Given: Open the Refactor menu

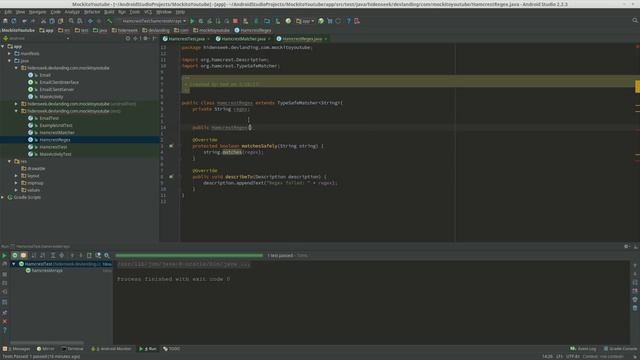Looking at the screenshot, I should [92, 12].
